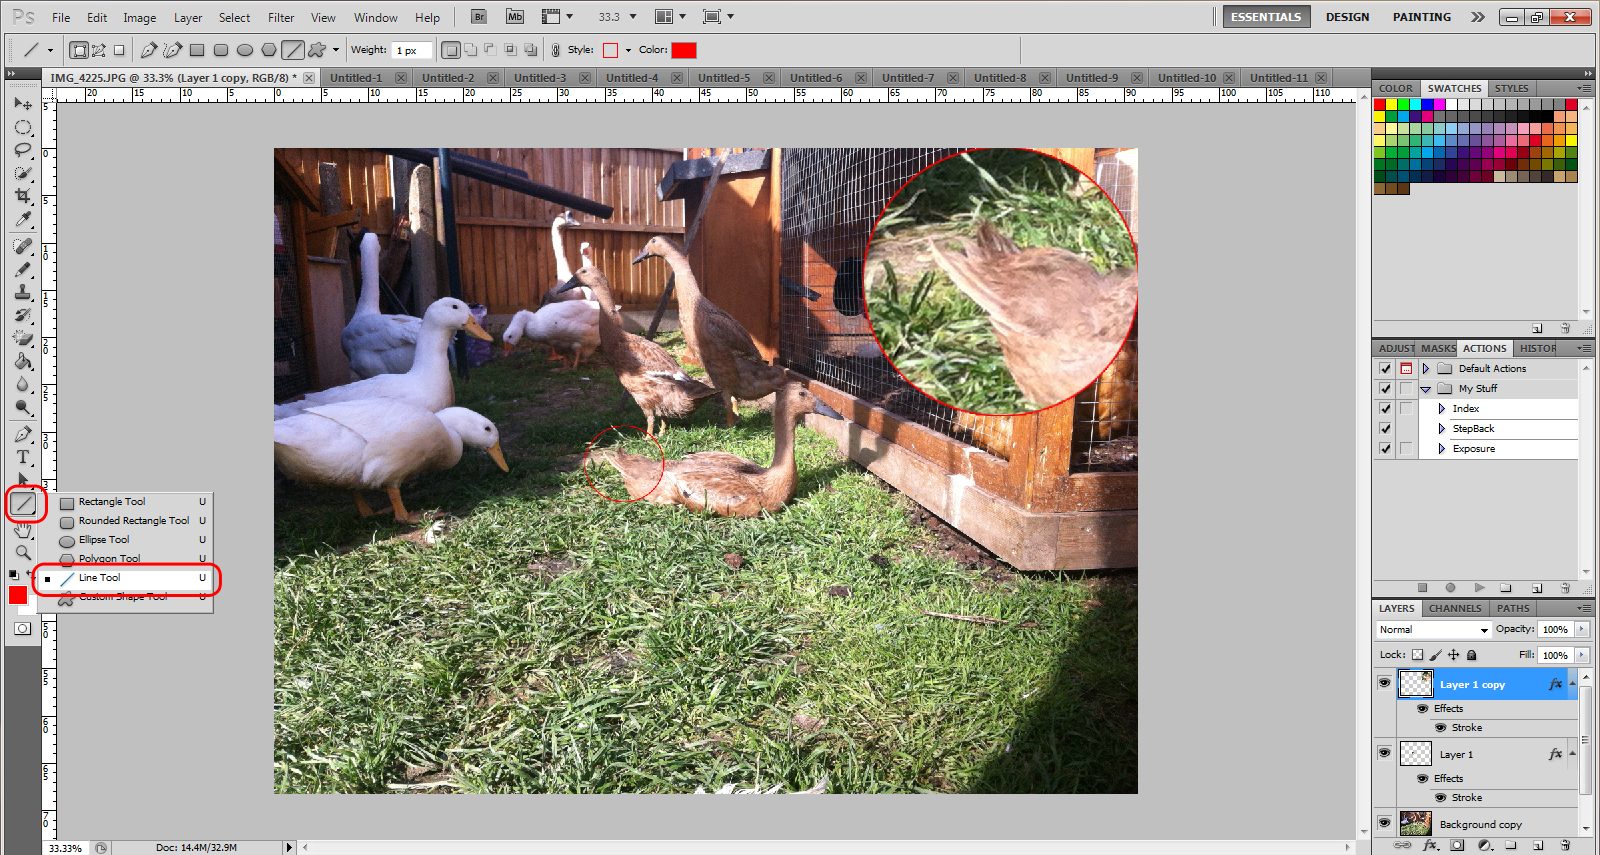Select the Type tool
The height and width of the screenshot is (855, 1600).
pyautogui.click(x=23, y=457)
